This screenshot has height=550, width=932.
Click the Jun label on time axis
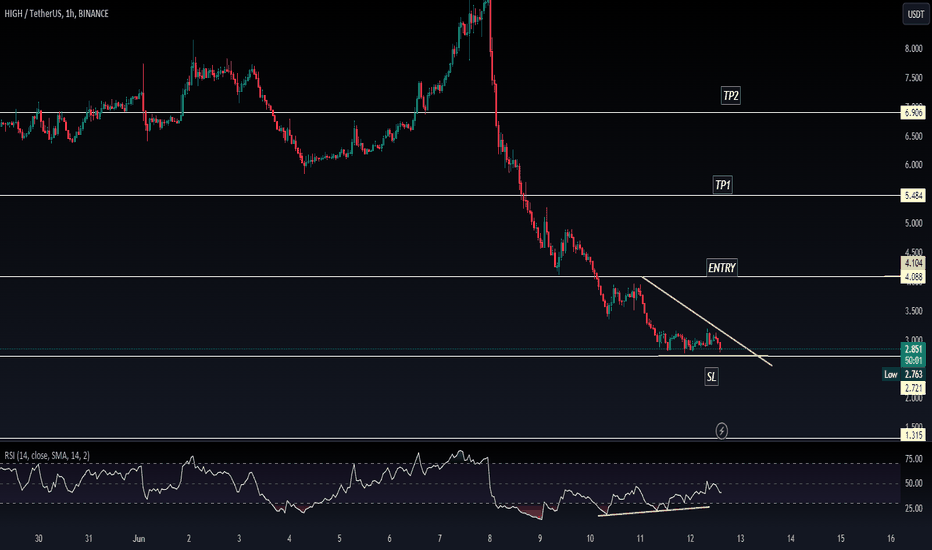(138, 539)
